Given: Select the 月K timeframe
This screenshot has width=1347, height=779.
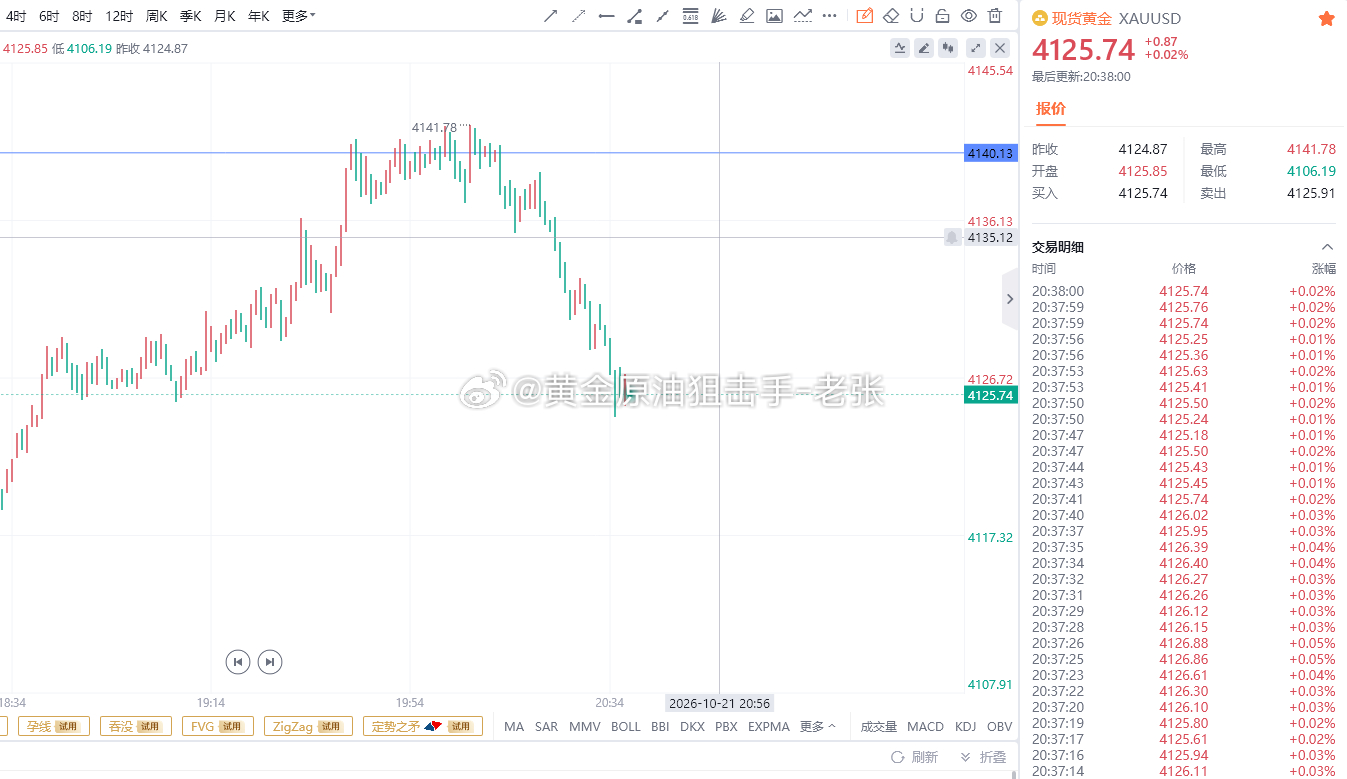Looking at the screenshot, I should (x=224, y=16).
